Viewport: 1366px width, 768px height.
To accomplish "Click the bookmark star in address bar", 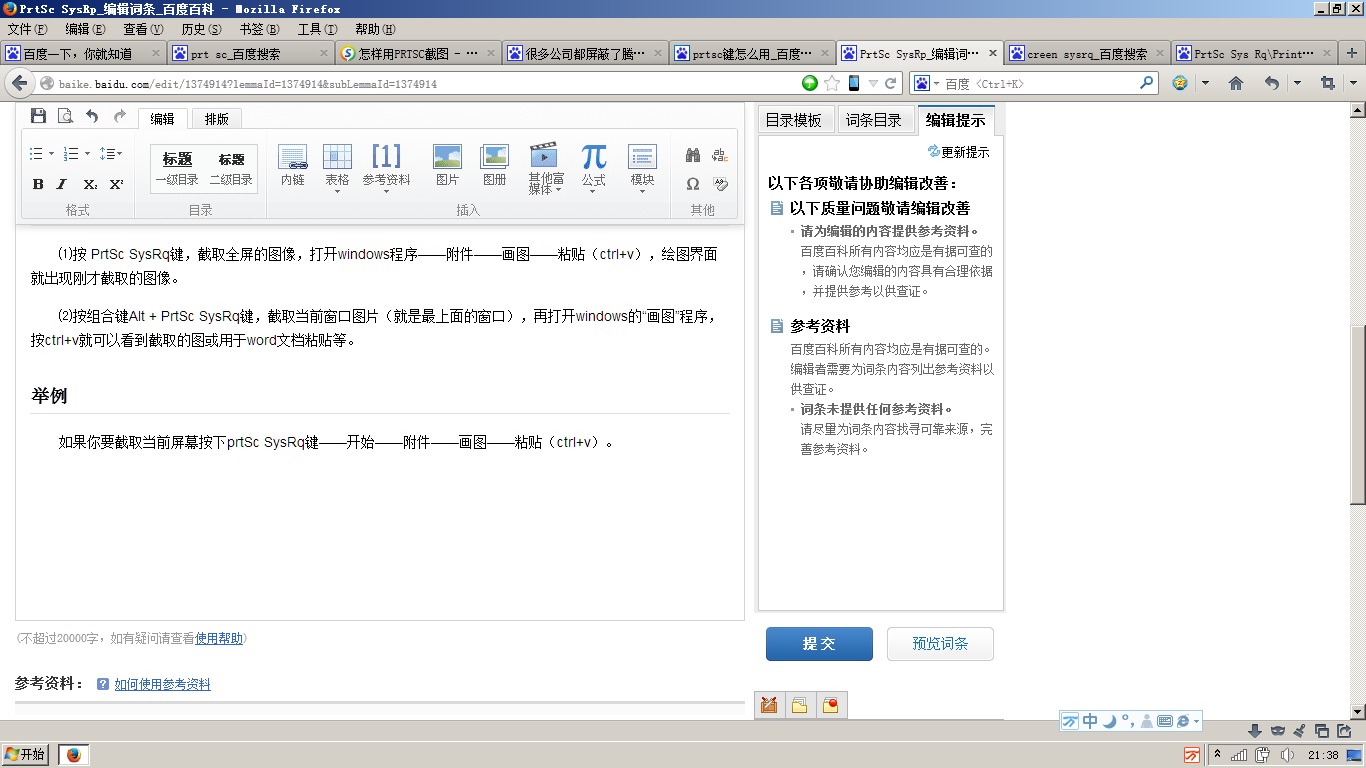I will click(x=832, y=83).
